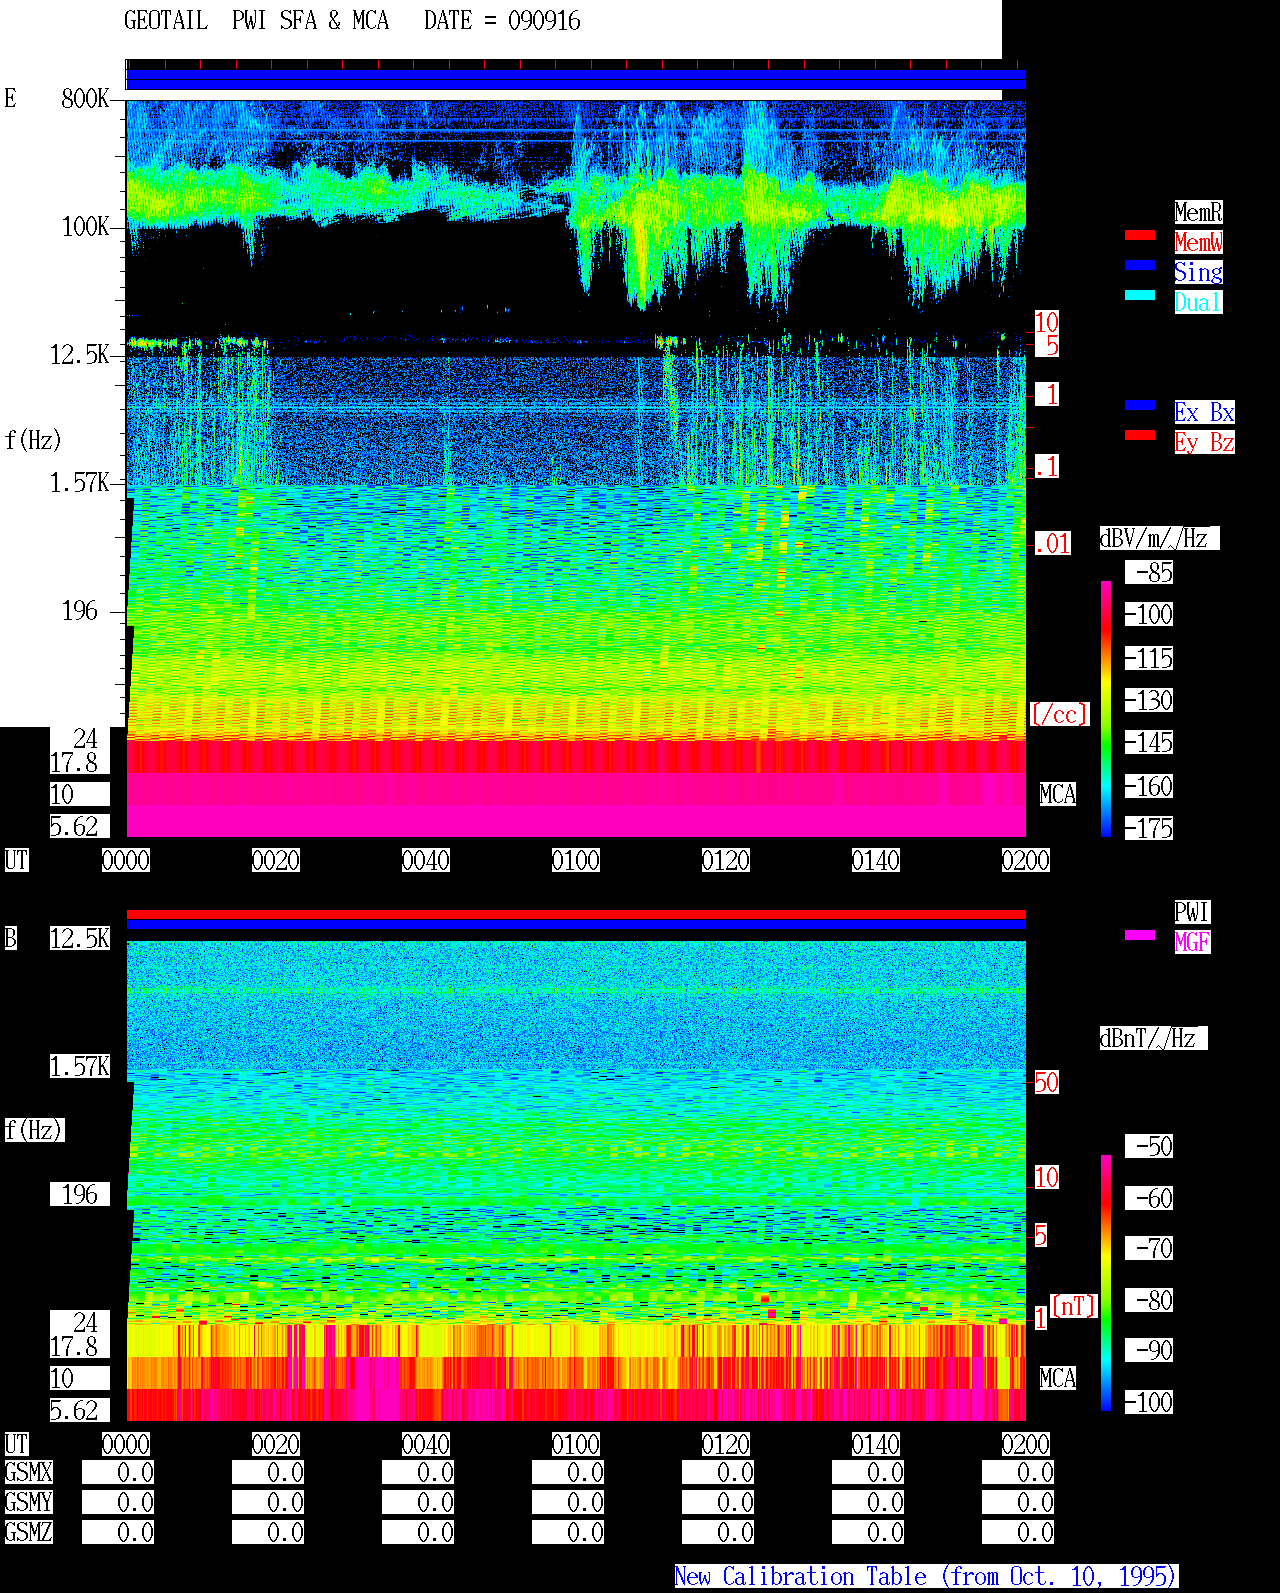Click the red [nT] unit label

[x=1074, y=1306]
